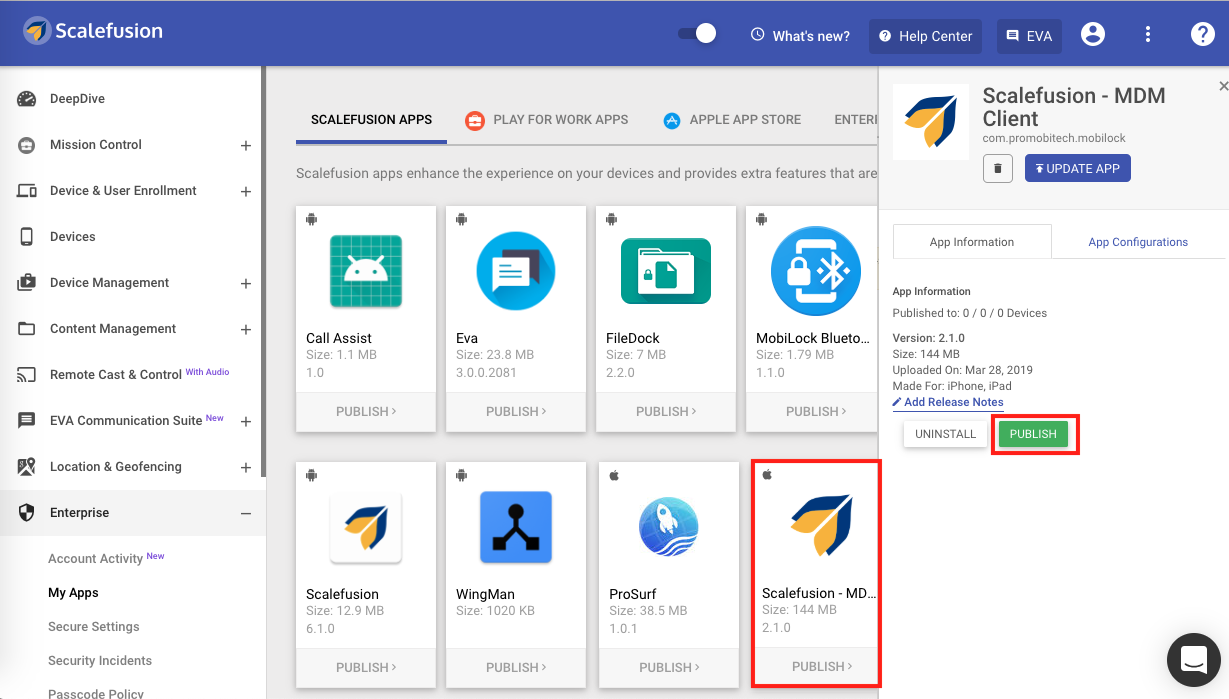Switch to App Configurations tab

click(1138, 242)
